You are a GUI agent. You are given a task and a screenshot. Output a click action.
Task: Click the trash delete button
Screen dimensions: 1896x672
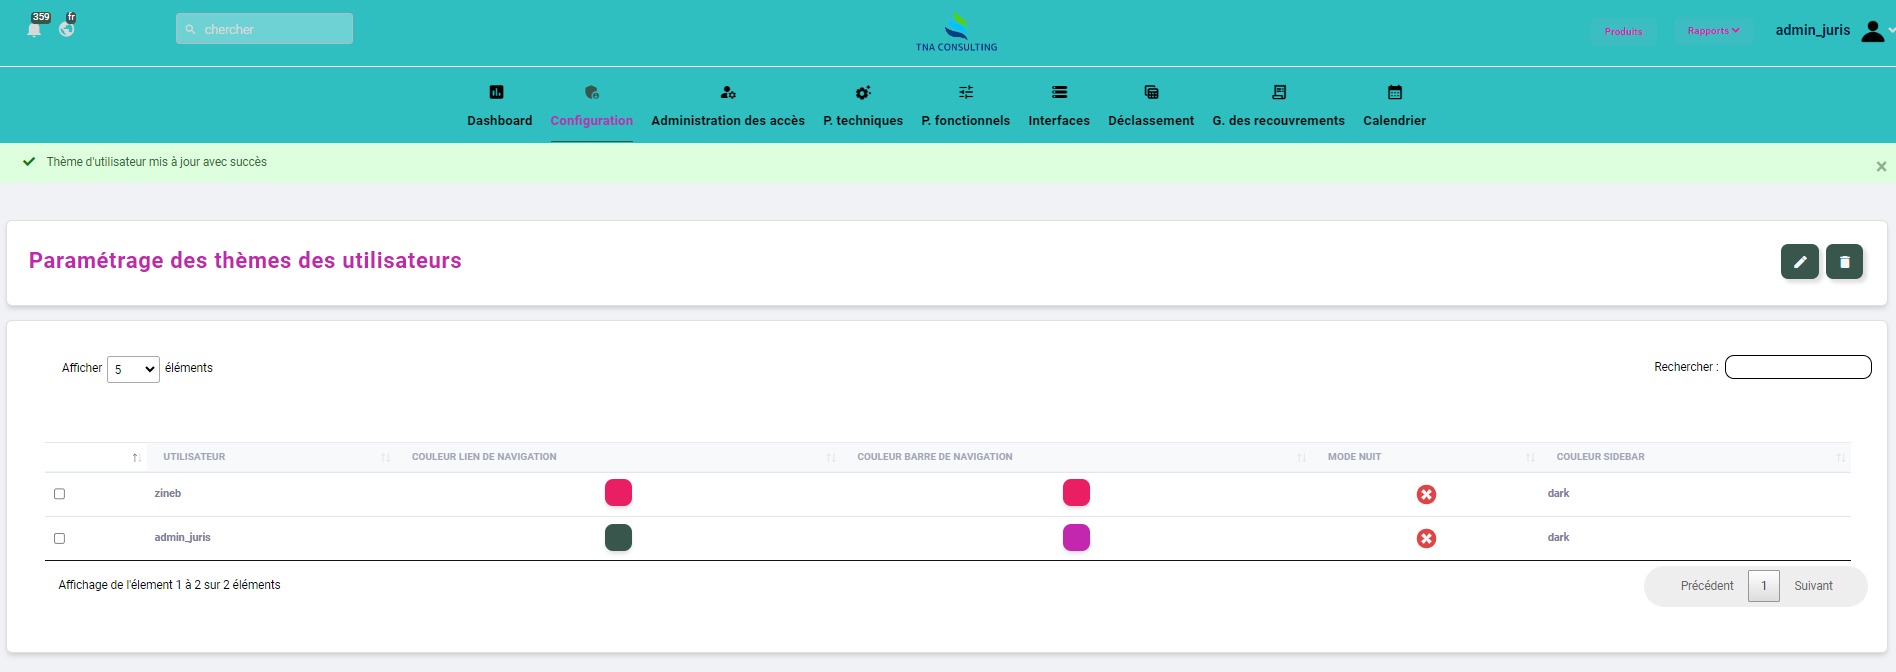(1844, 262)
